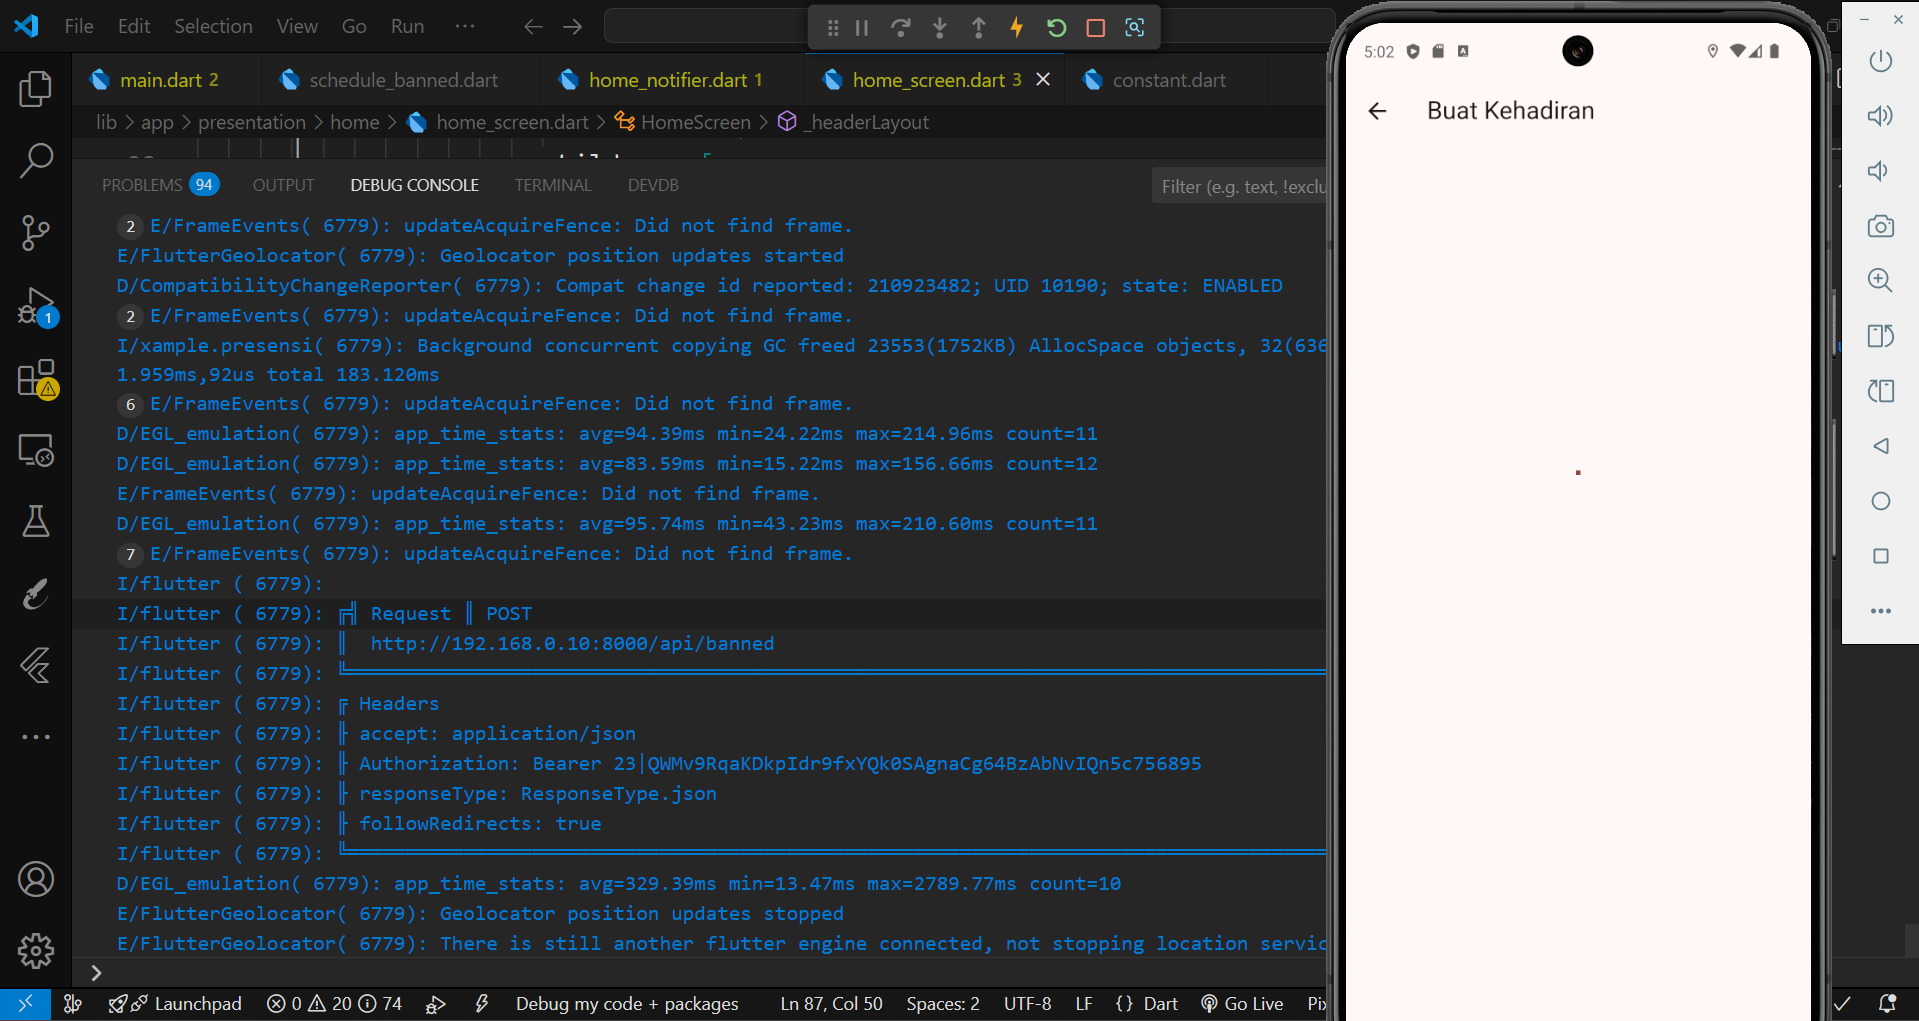Click the debug console filter field
This screenshot has height=1021, width=1919.
[x=1243, y=185]
